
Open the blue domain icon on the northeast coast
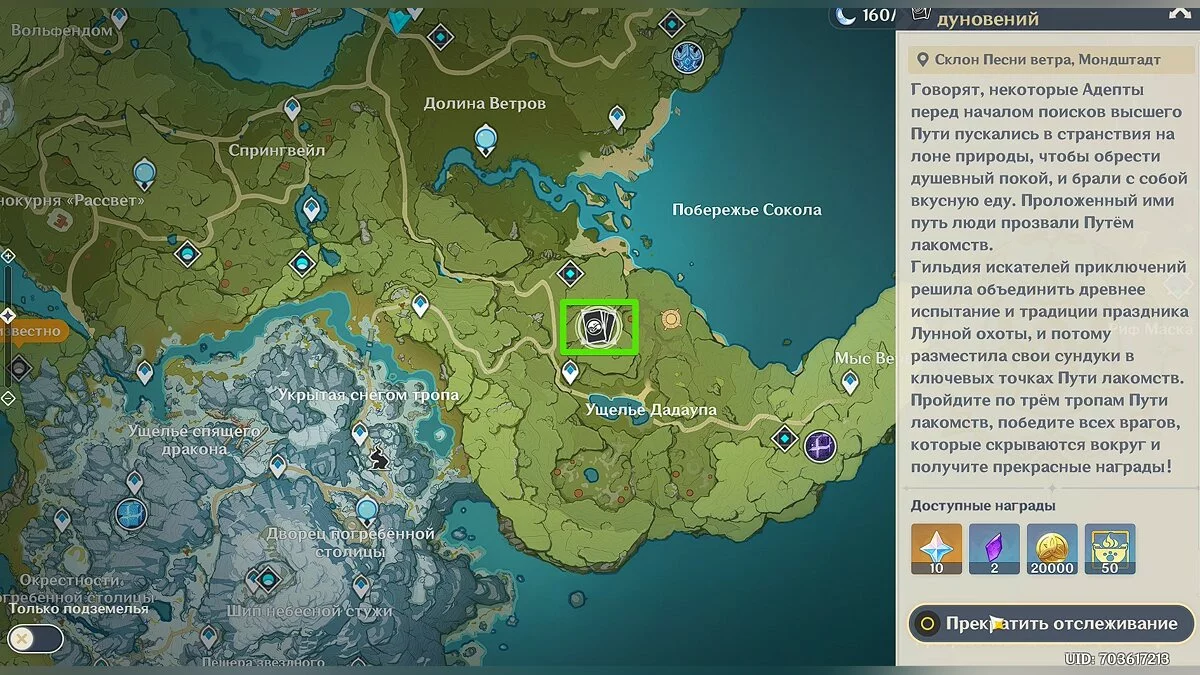coord(687,56)
